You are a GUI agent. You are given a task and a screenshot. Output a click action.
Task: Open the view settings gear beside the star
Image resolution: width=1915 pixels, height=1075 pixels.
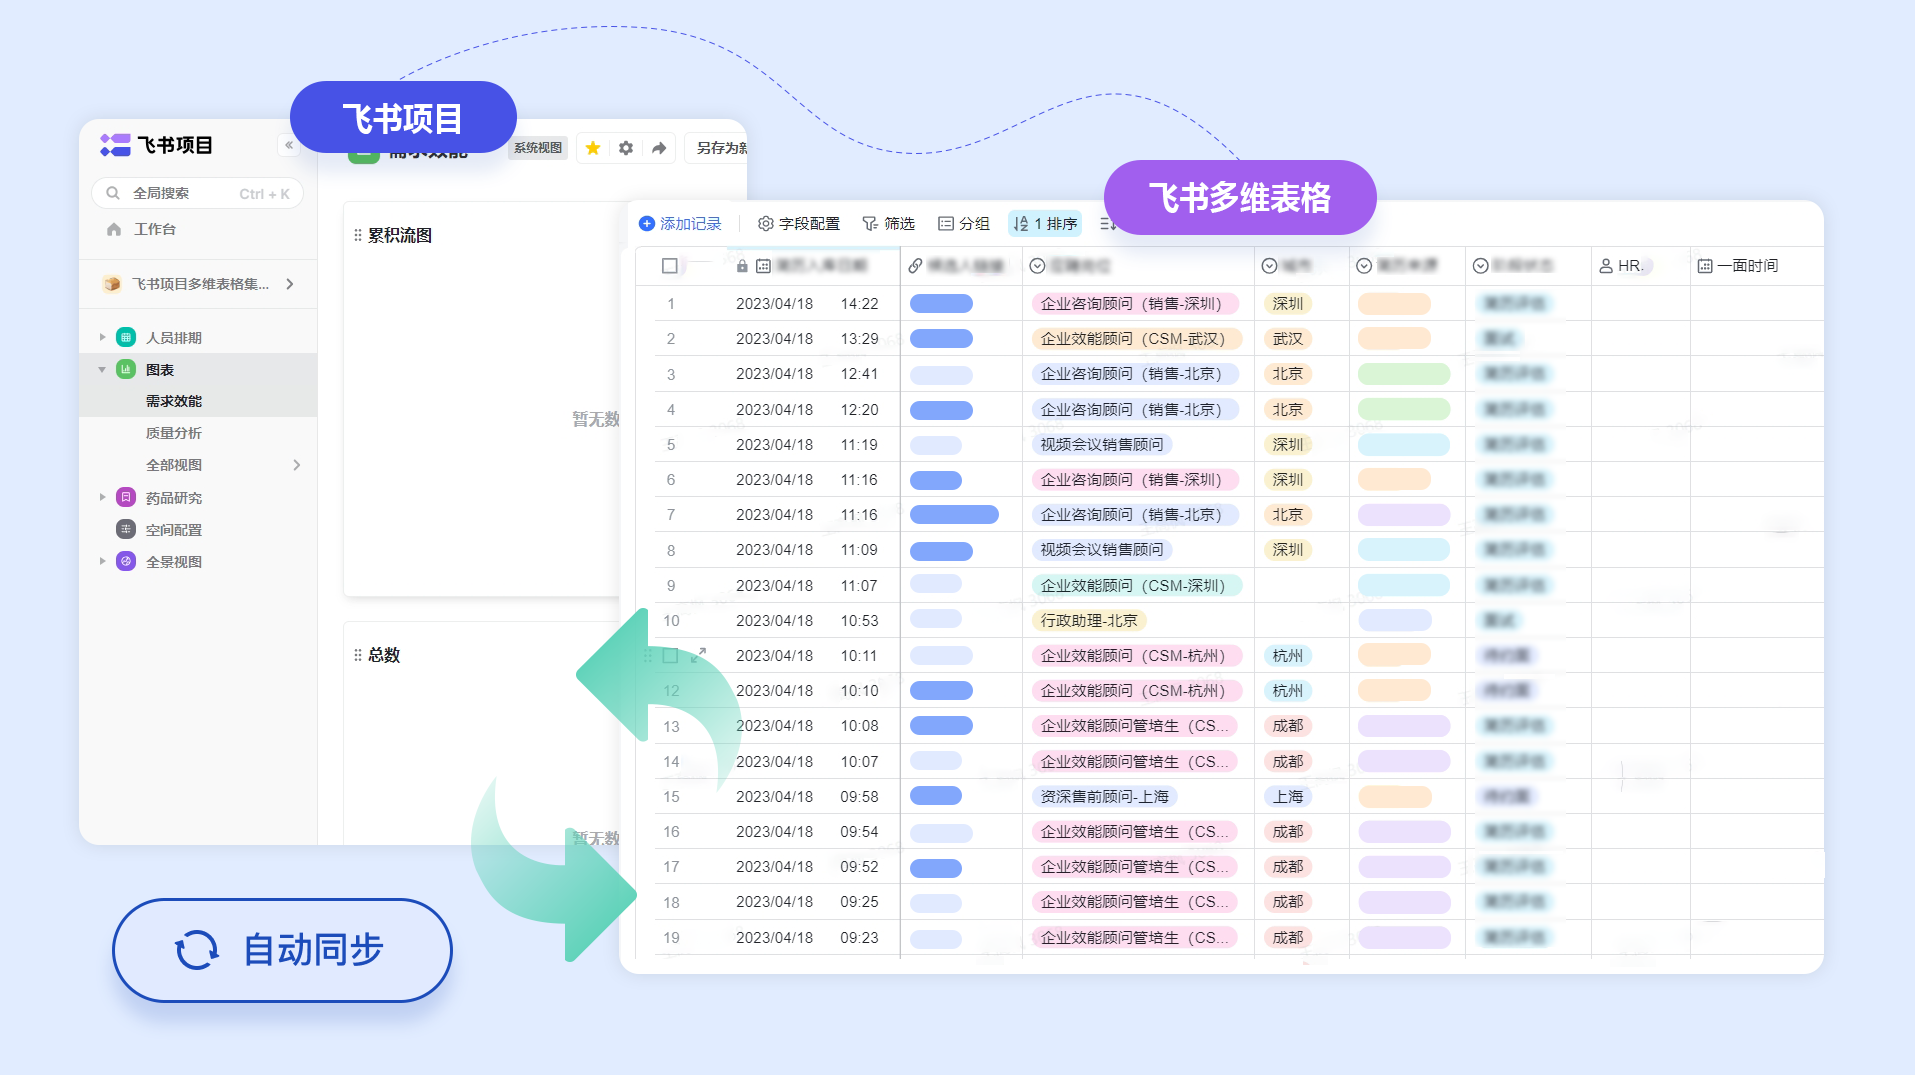click(x=625, y=147)
